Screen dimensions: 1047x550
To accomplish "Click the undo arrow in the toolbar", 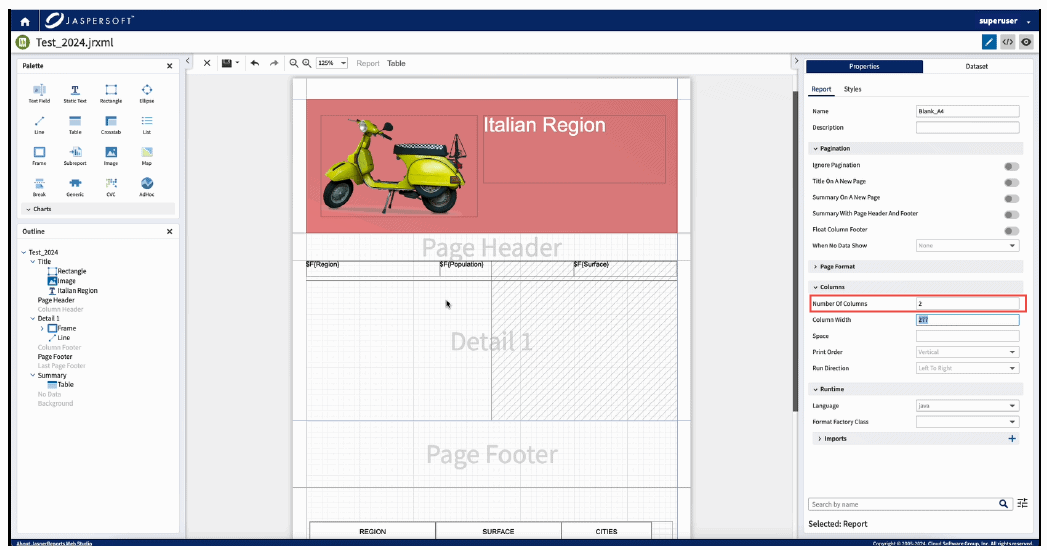I will tap(255, 63).
